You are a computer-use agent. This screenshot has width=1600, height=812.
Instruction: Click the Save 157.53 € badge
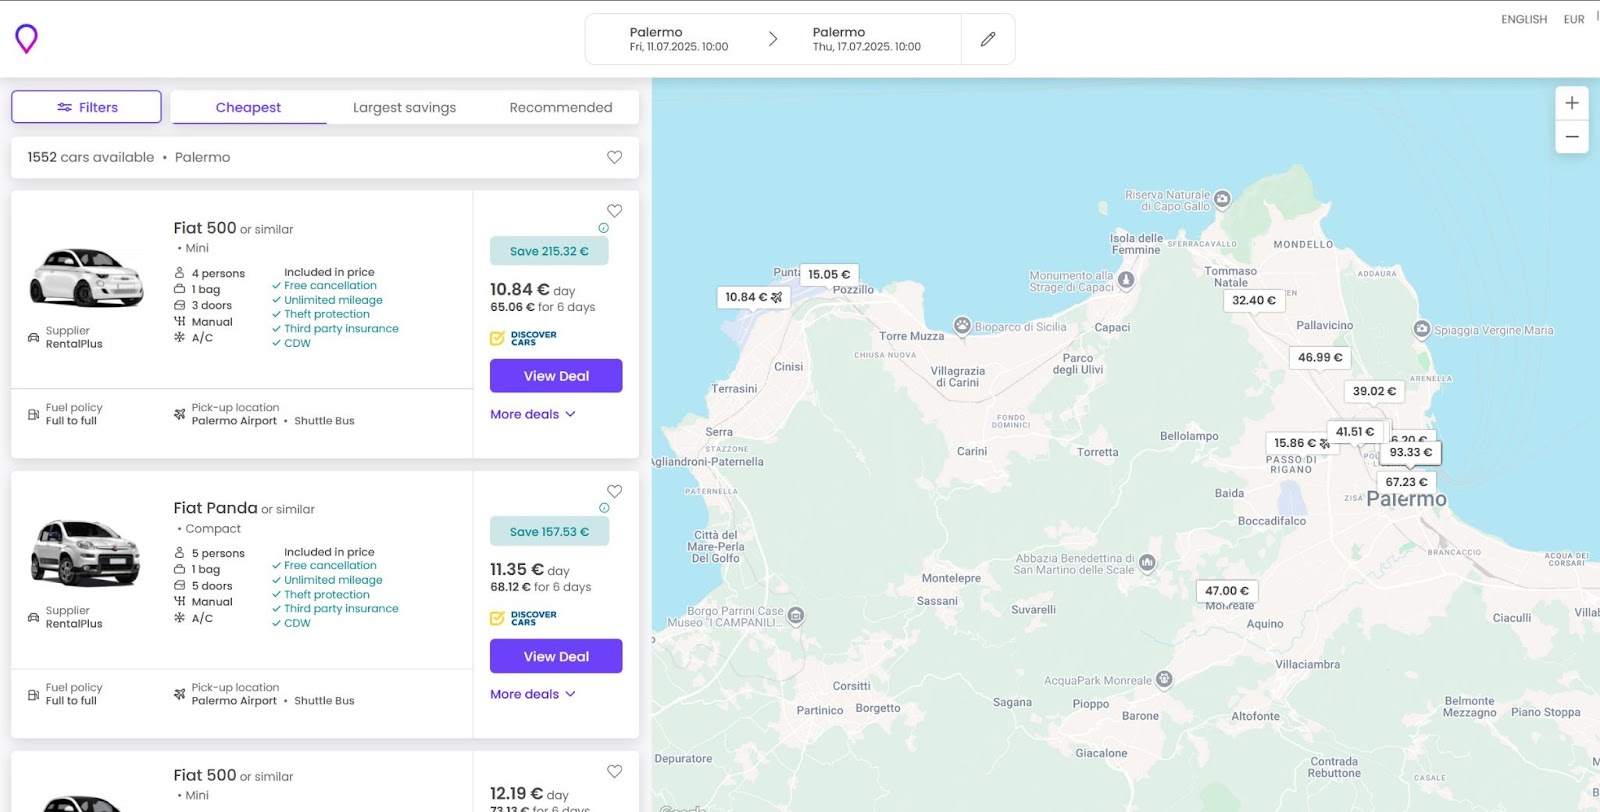coord(549,531)
